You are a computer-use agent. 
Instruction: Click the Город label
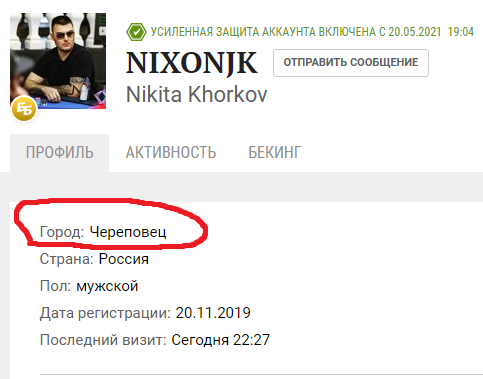point(62,232)
